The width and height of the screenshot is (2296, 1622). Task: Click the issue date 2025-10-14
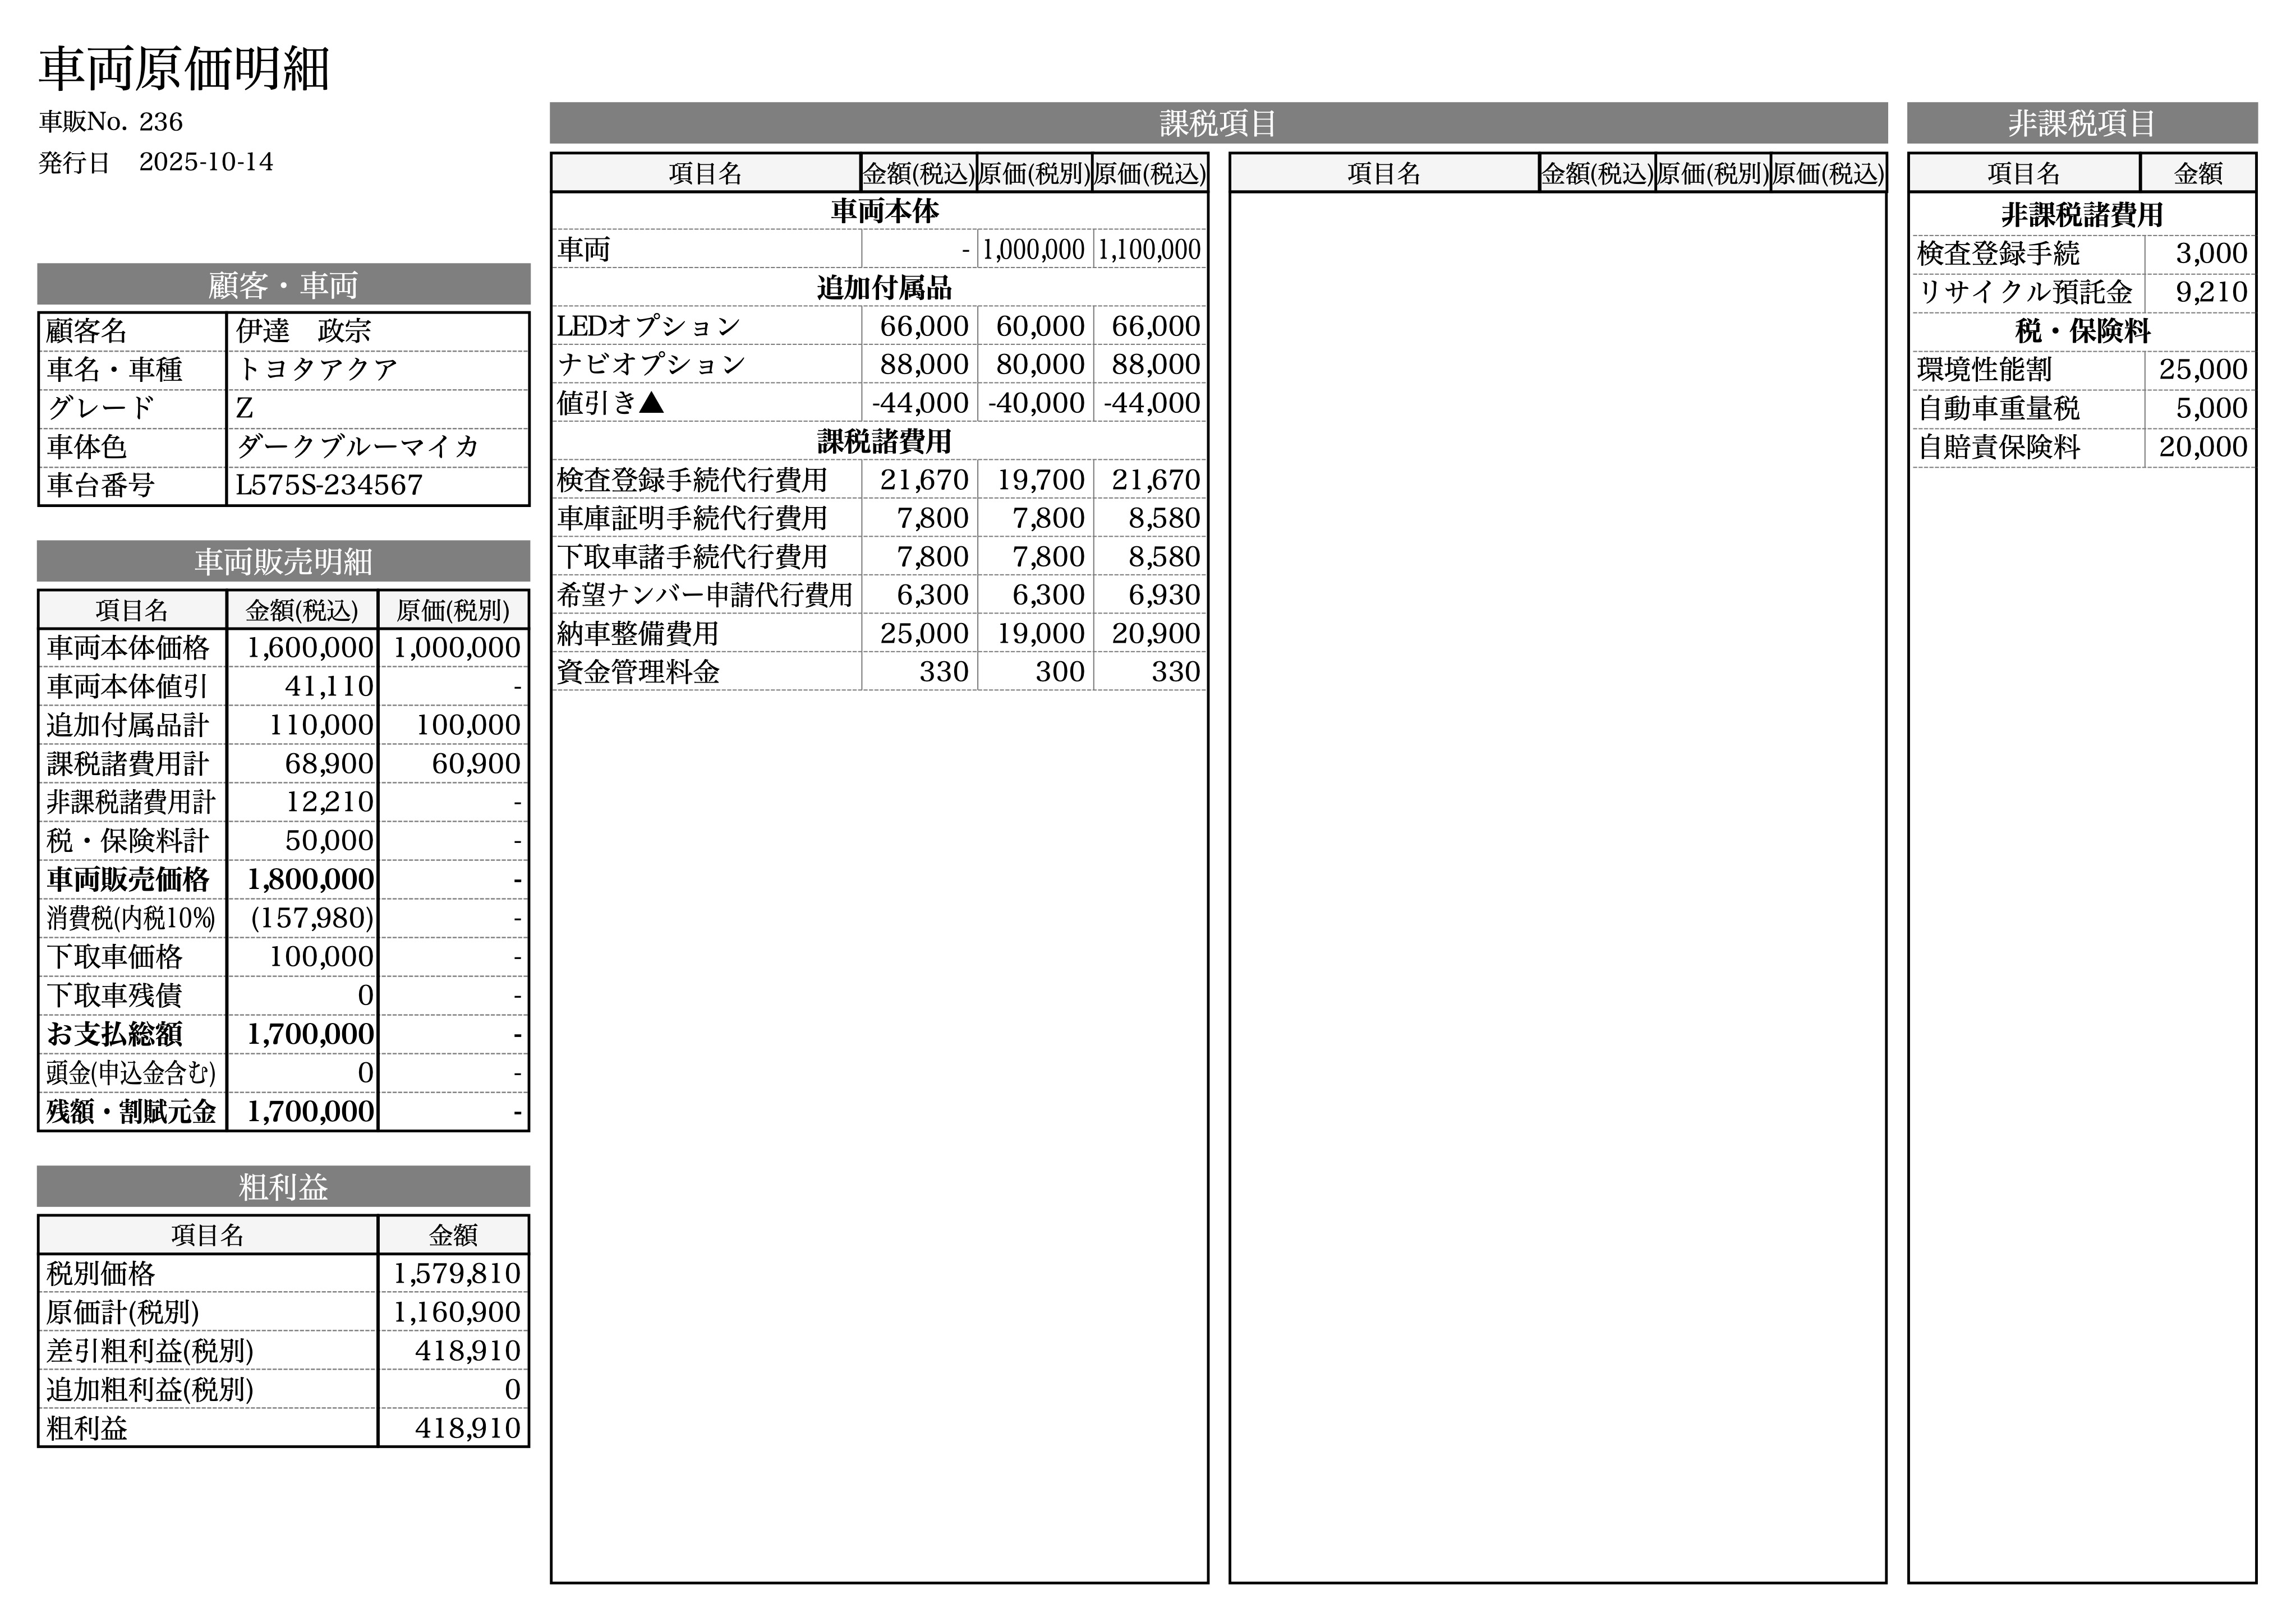point(206,162)
